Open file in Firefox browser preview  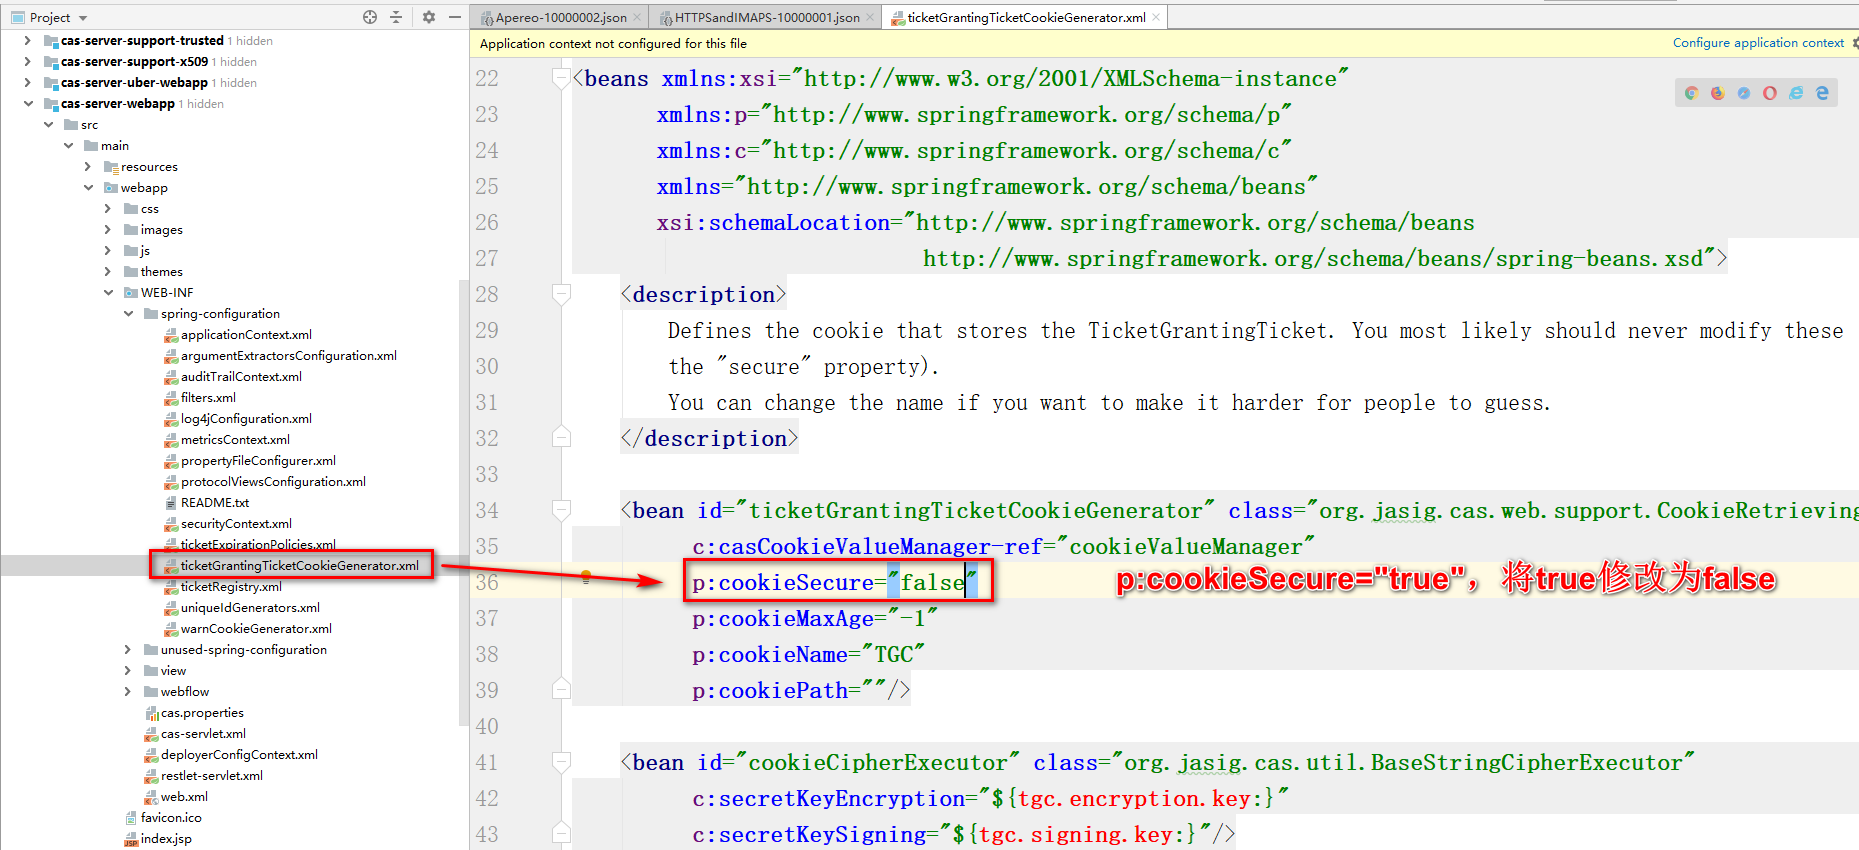[1717, 93]
